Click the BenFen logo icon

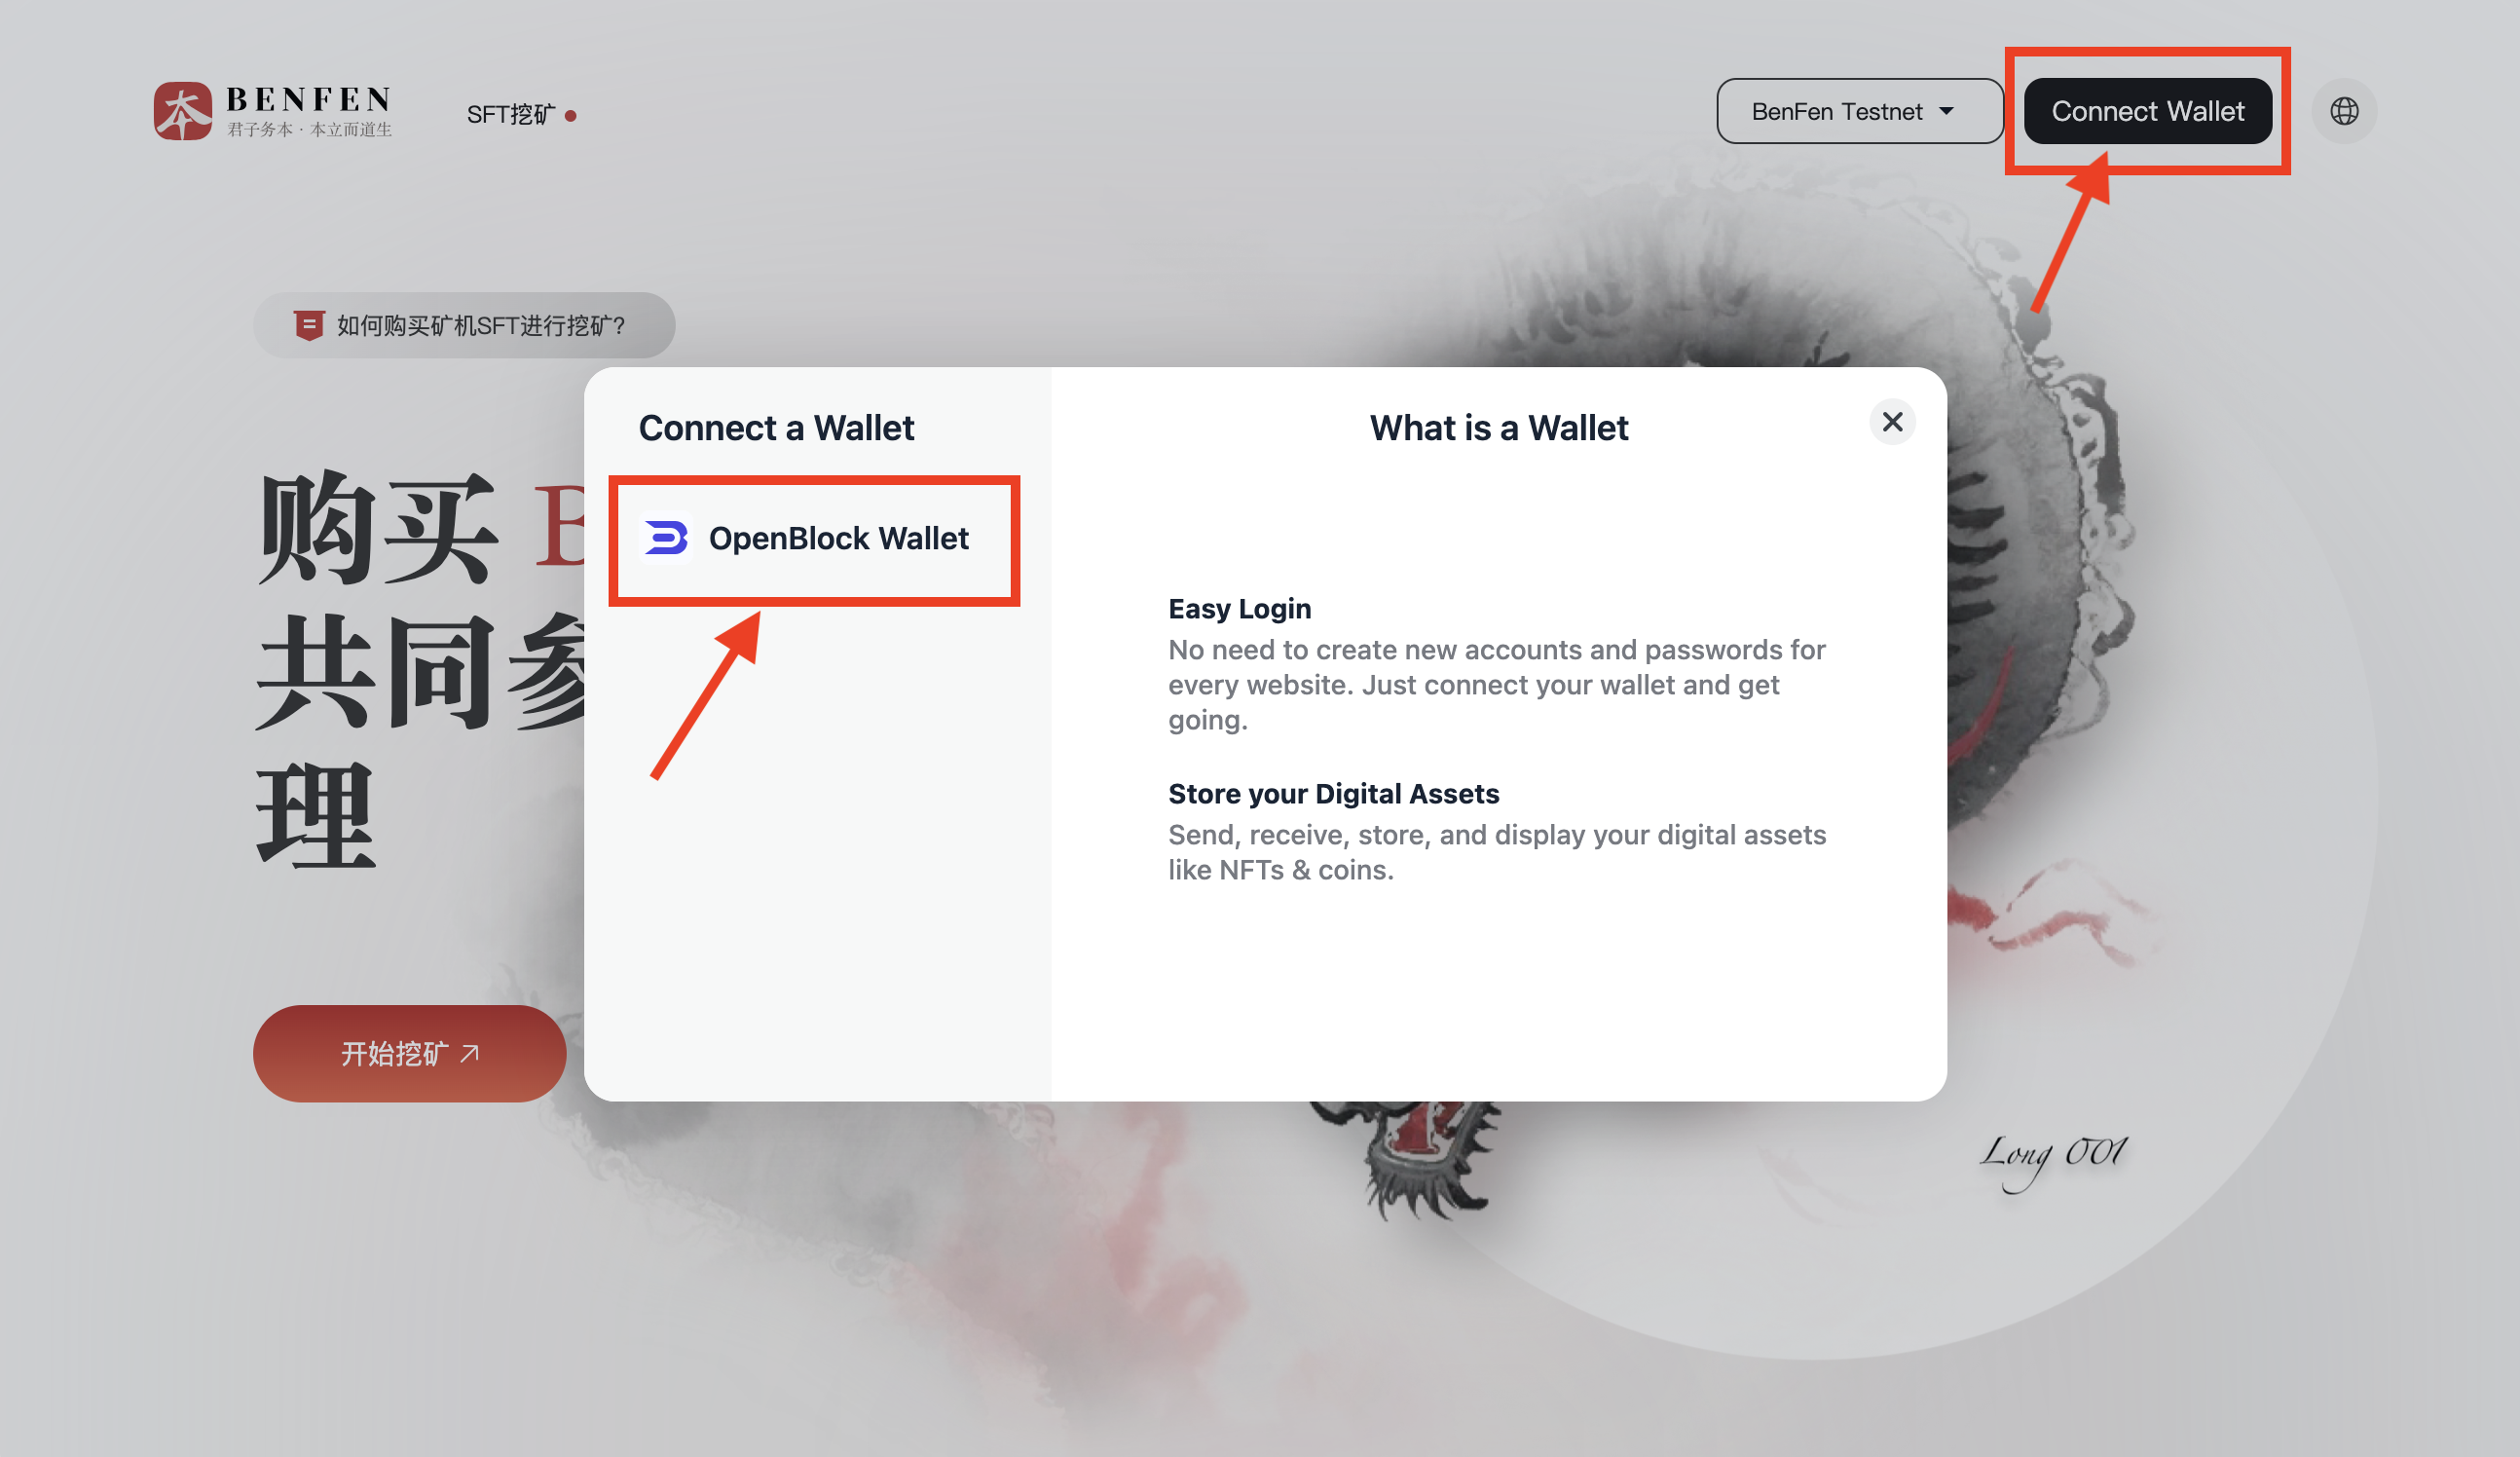tap(183, 111)
